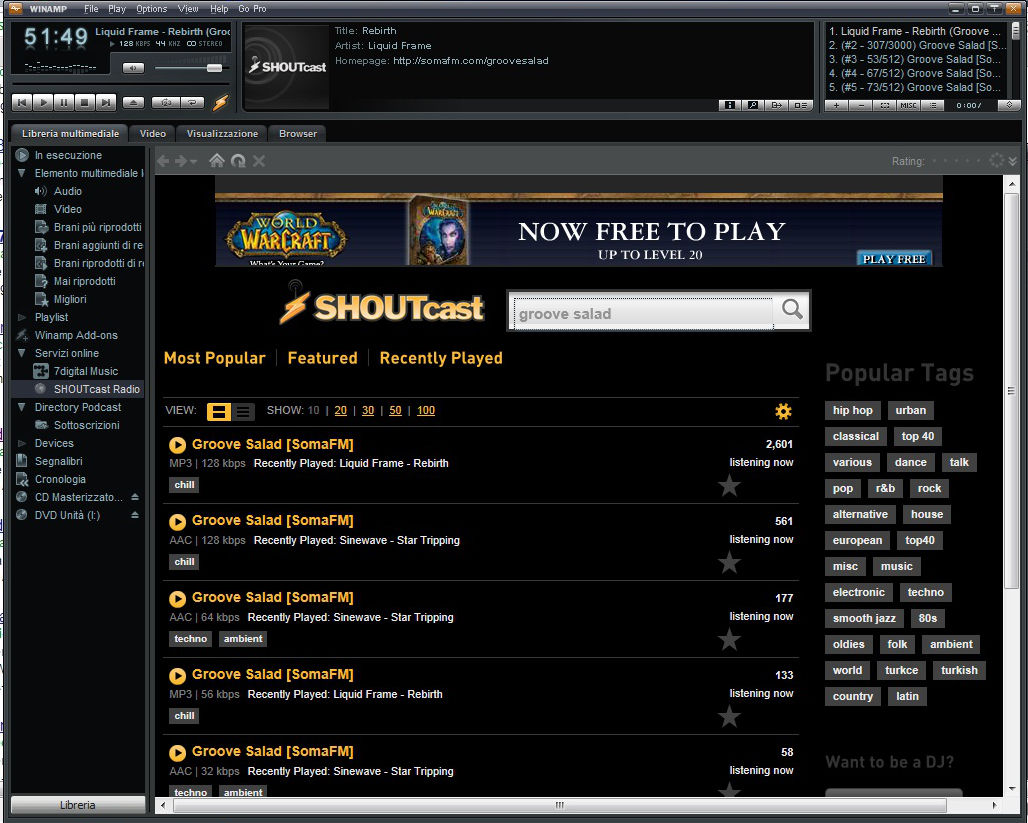
Task: Expand the Playlist tree node
Action: click(22, 317)
